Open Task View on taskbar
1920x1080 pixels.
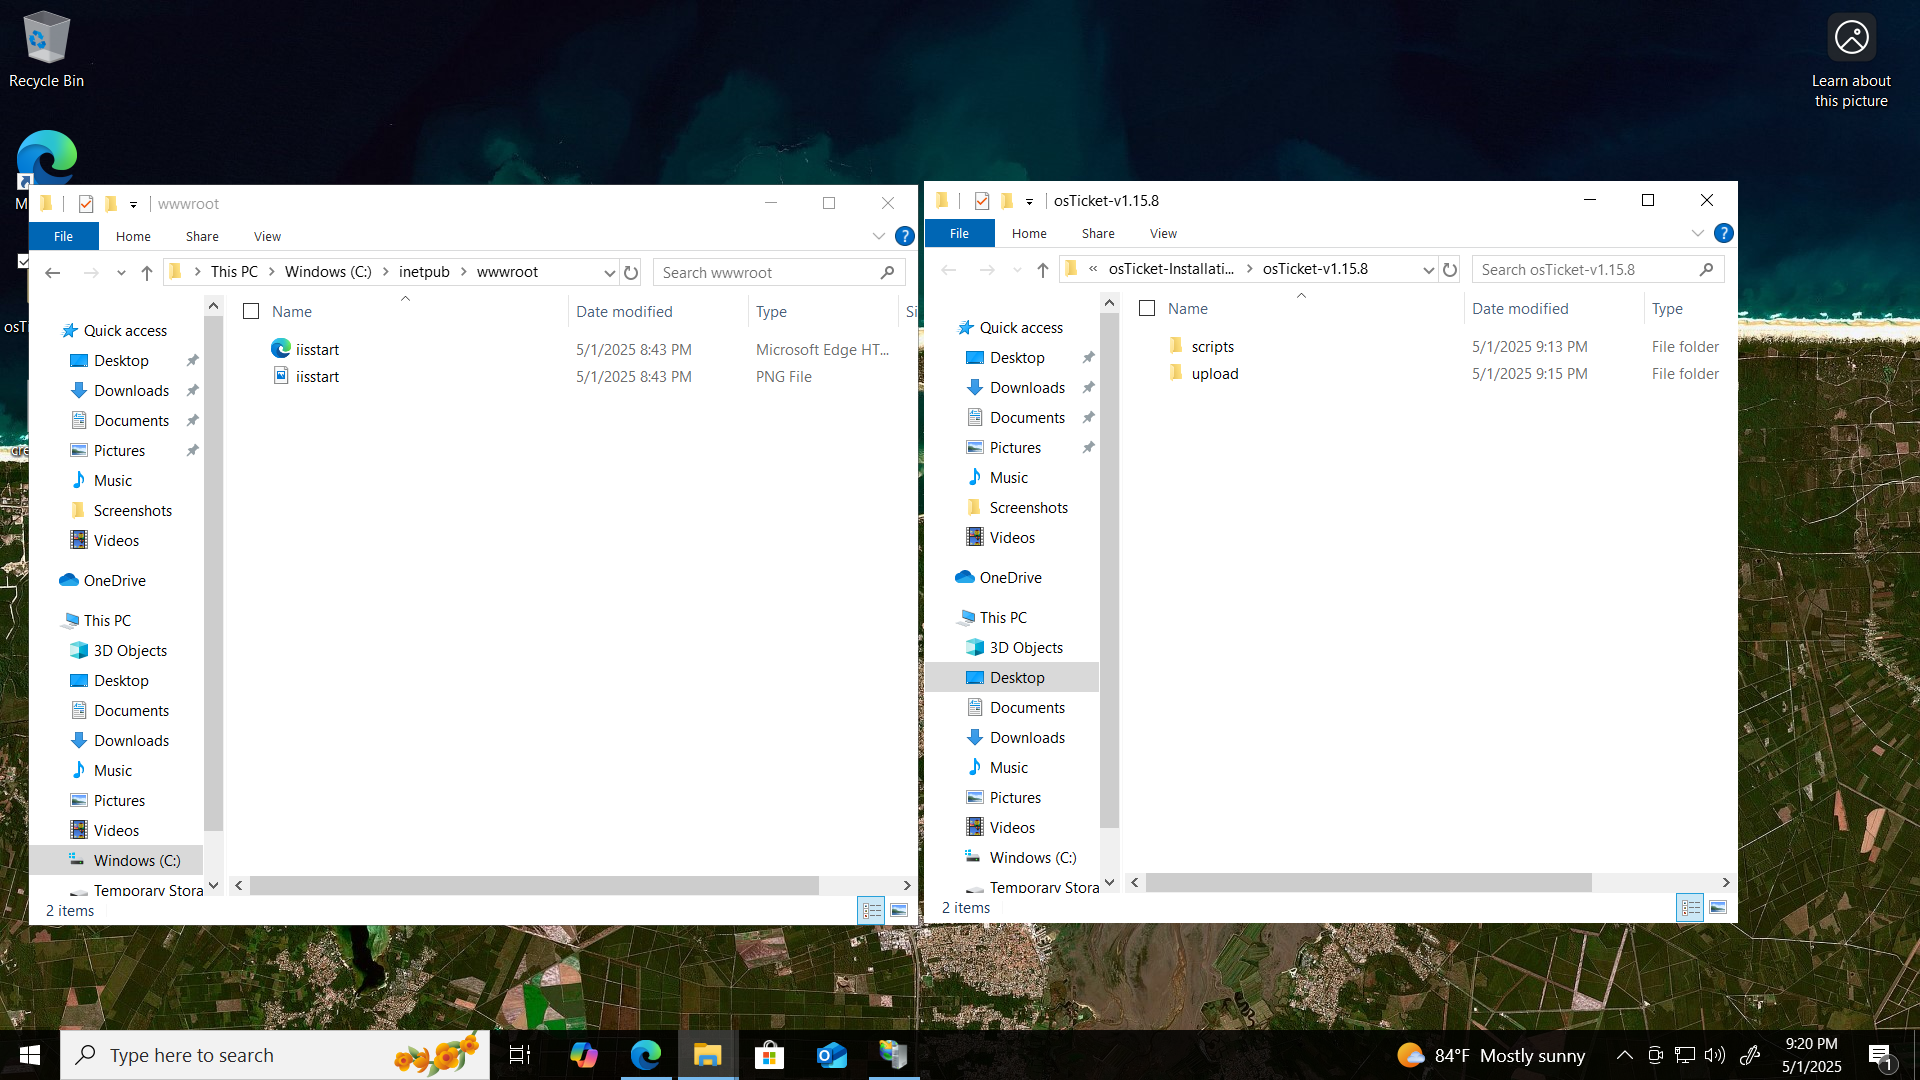(x=520, y=1055)
